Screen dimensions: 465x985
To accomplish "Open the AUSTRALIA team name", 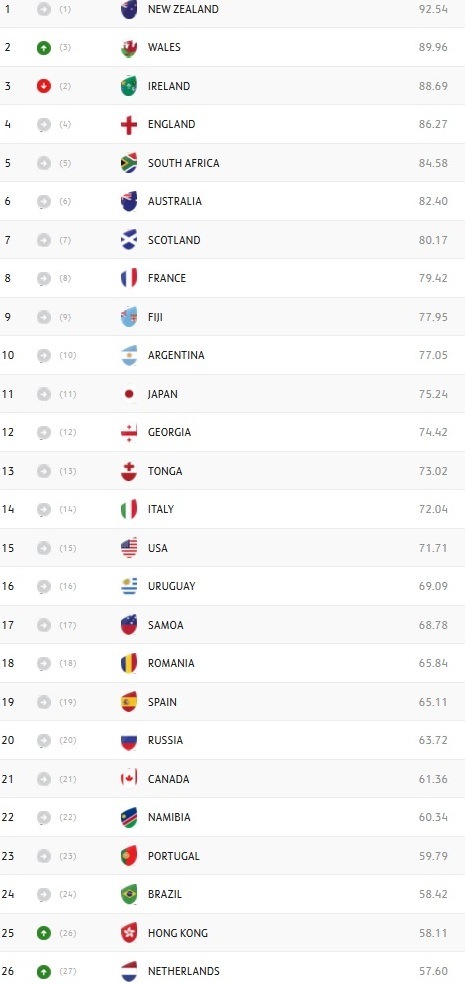I will [175, 201].
